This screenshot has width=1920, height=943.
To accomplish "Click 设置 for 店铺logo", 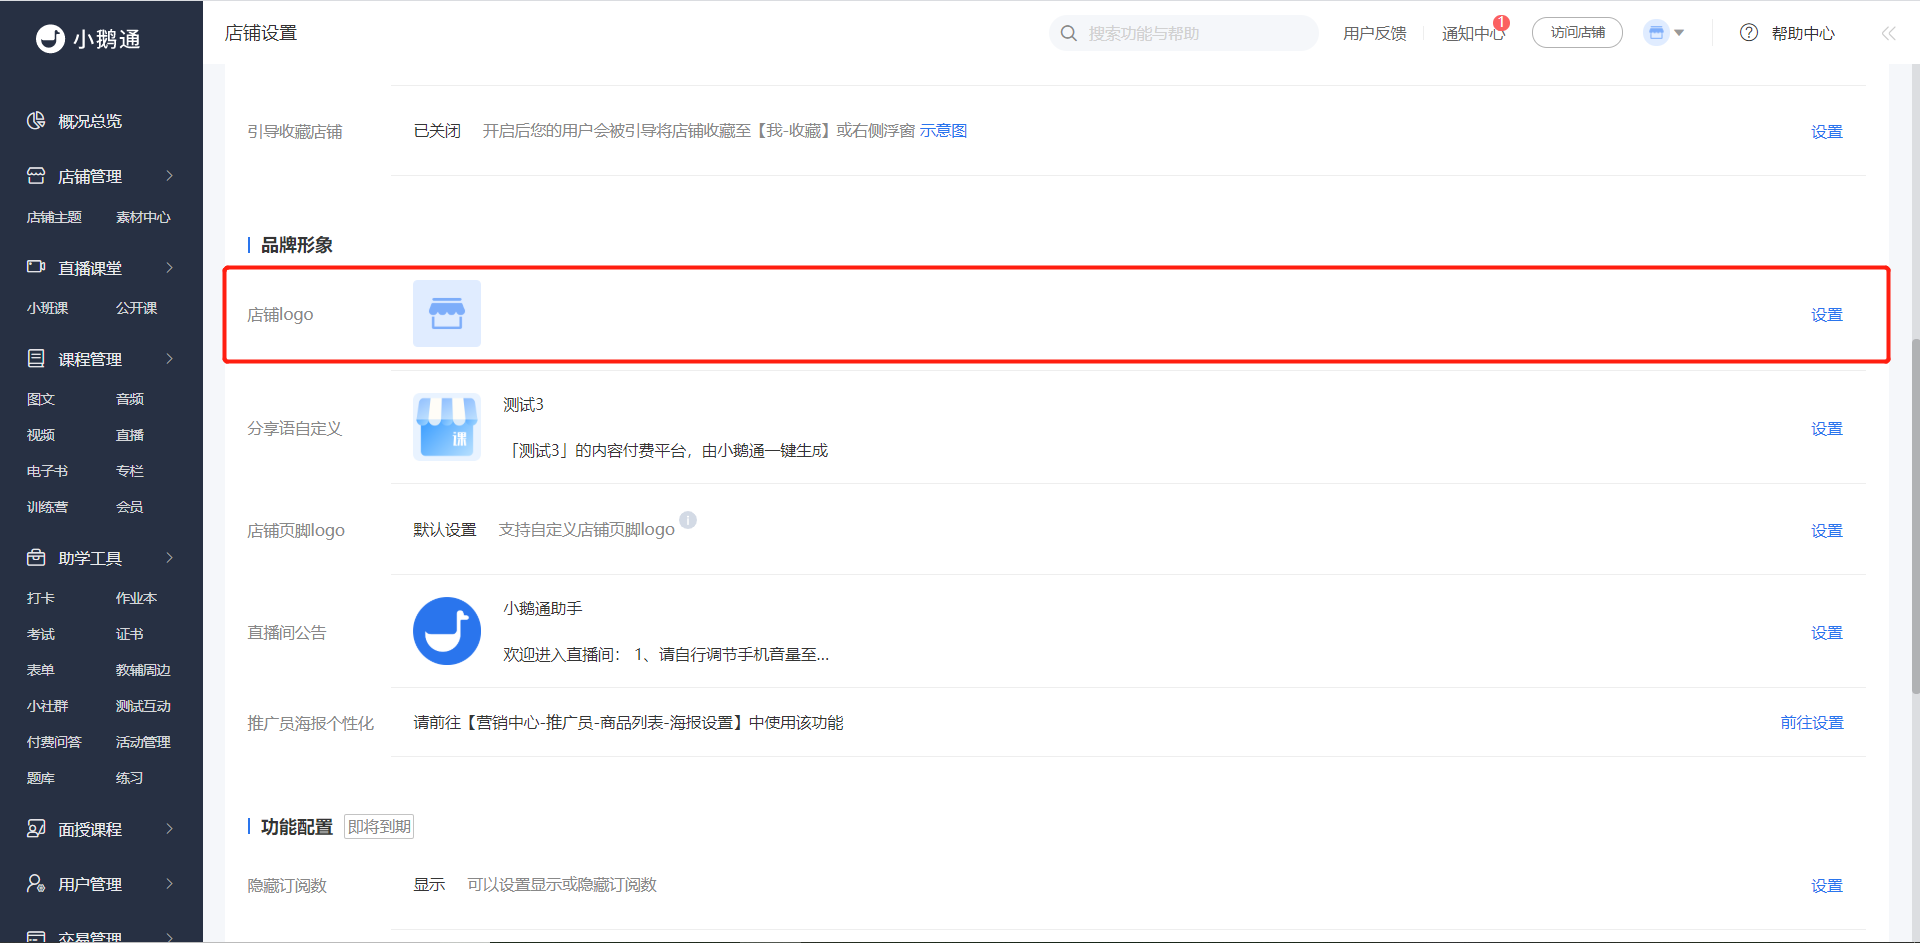I will pyautogui.click(x=1826, y=315).
